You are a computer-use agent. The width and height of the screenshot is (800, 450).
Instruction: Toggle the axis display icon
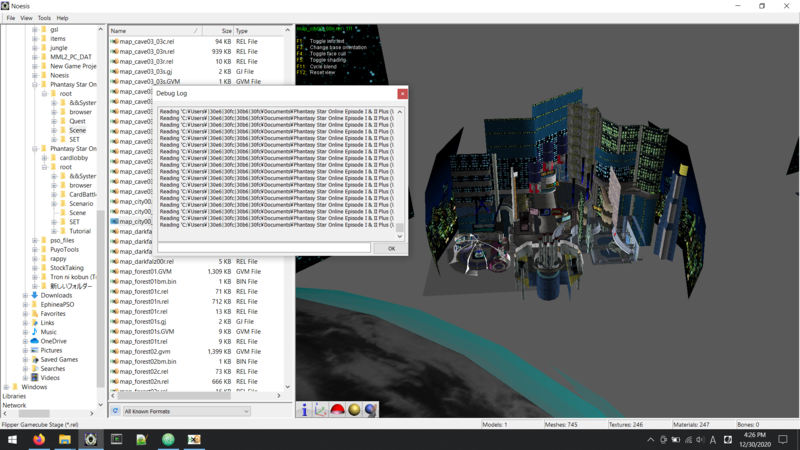click(320, 410)
